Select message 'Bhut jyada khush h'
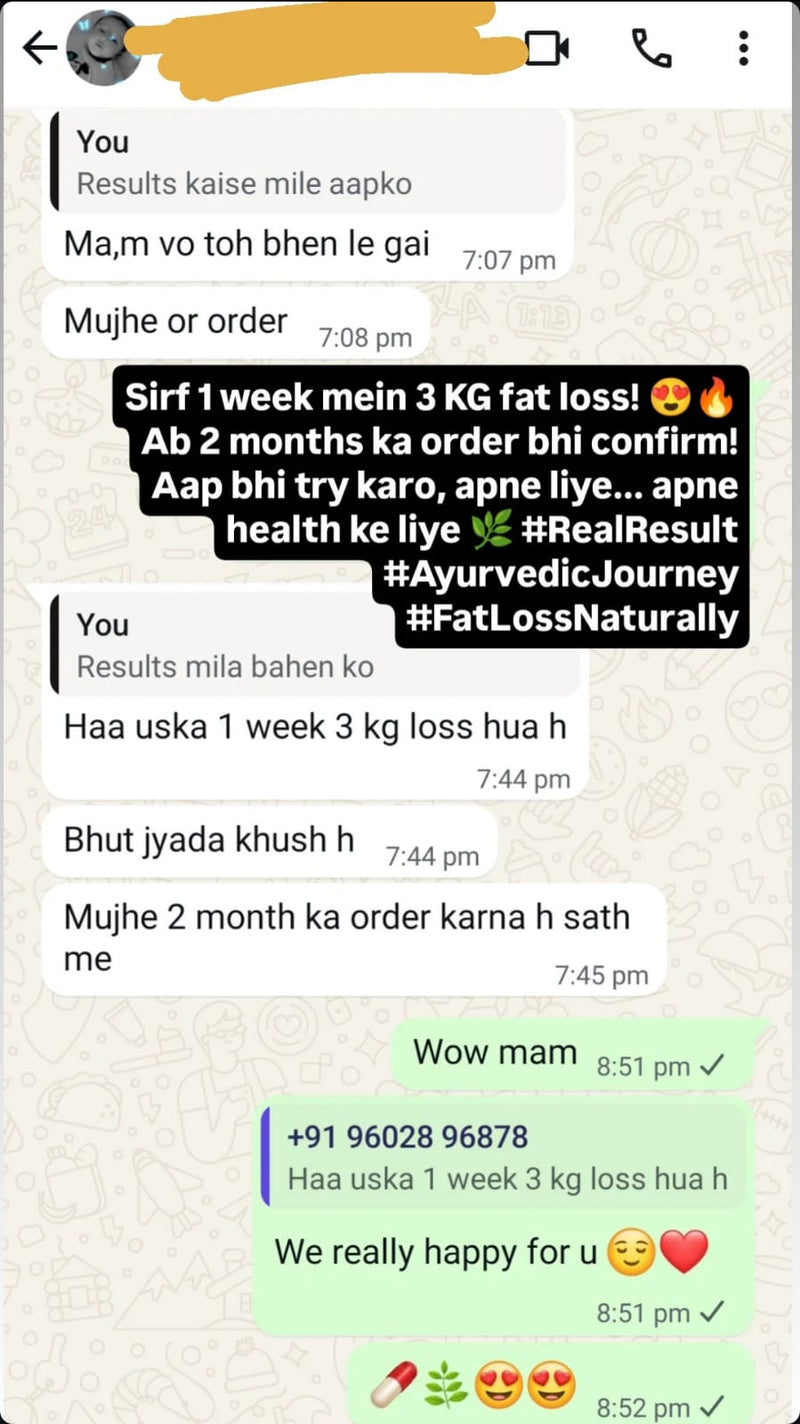Viewport: 800px width, 1424px height. (x=209, y=840)
